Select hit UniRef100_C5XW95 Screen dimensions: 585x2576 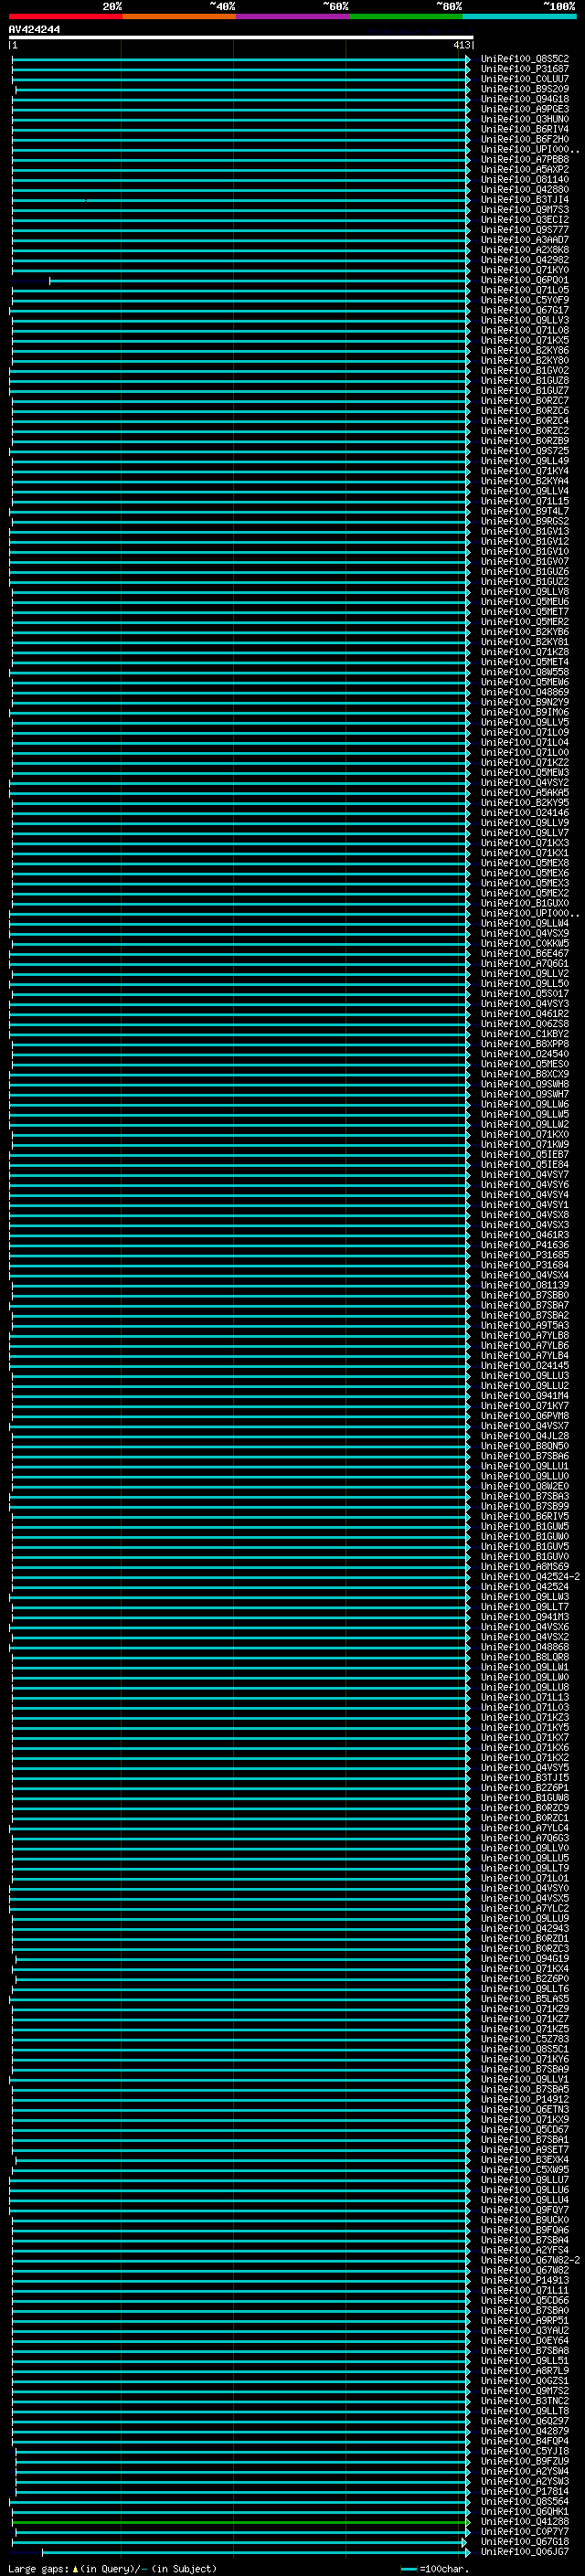525,2169
